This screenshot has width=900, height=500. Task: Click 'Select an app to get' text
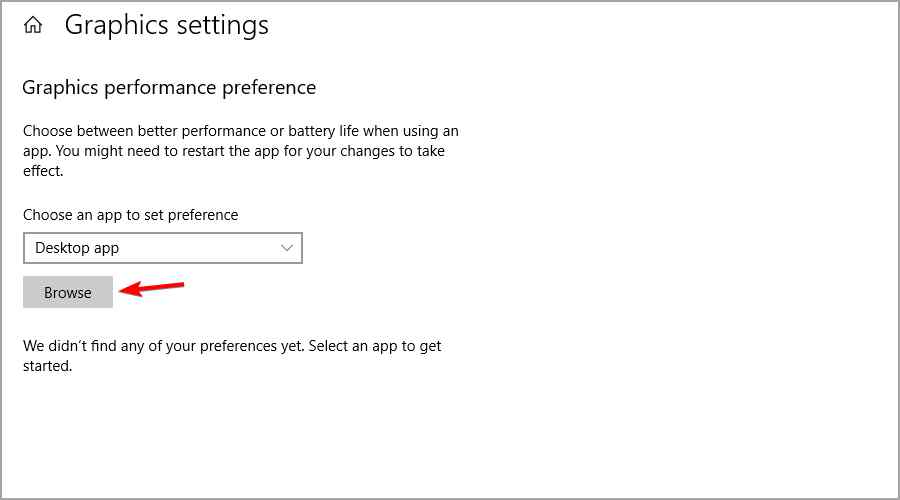(375, 346)
